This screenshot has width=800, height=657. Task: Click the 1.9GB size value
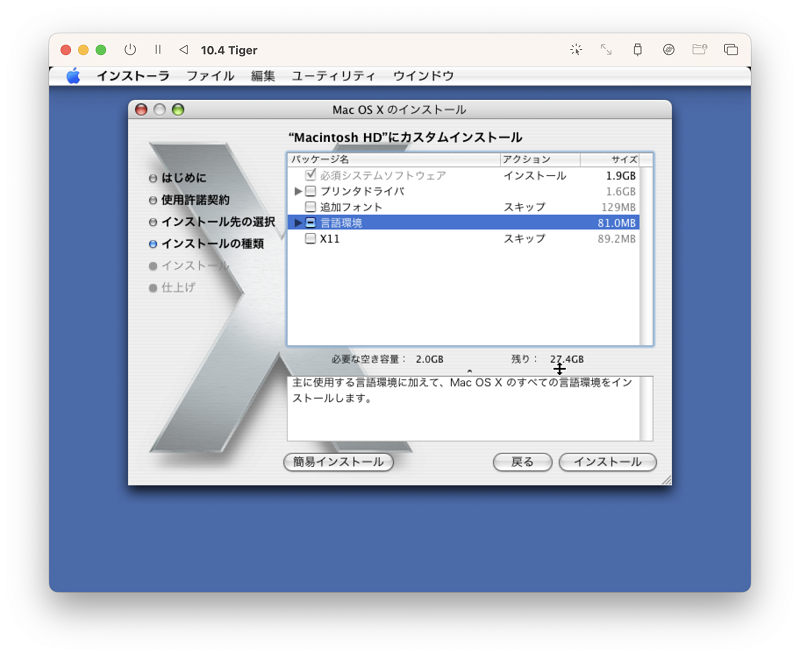click(621, 176)
